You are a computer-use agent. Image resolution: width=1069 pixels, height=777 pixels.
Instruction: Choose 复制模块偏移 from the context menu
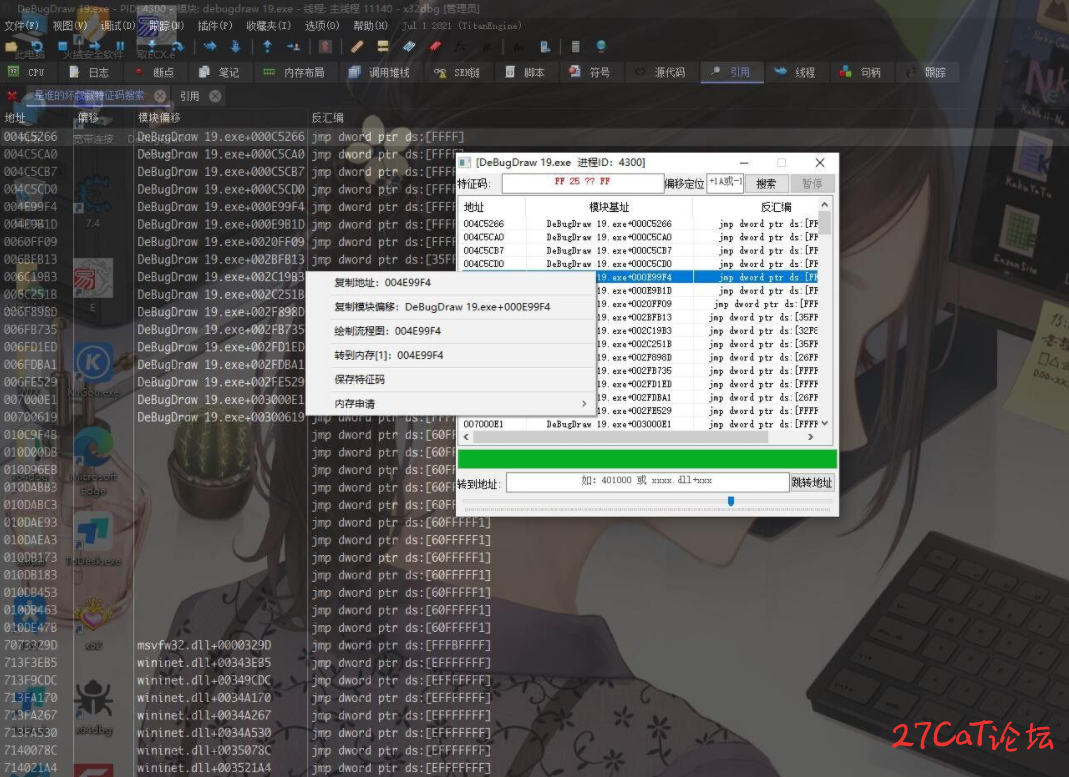point(451,307)
